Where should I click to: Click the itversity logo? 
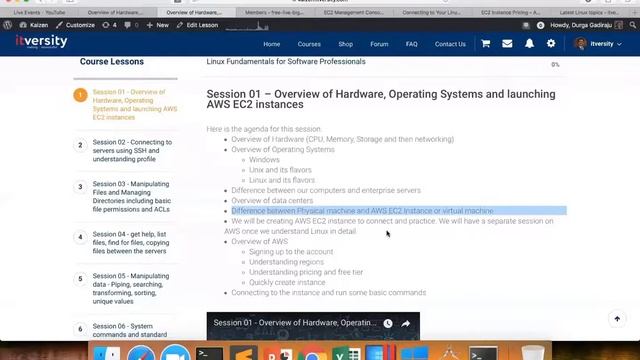tap(41, 41)
